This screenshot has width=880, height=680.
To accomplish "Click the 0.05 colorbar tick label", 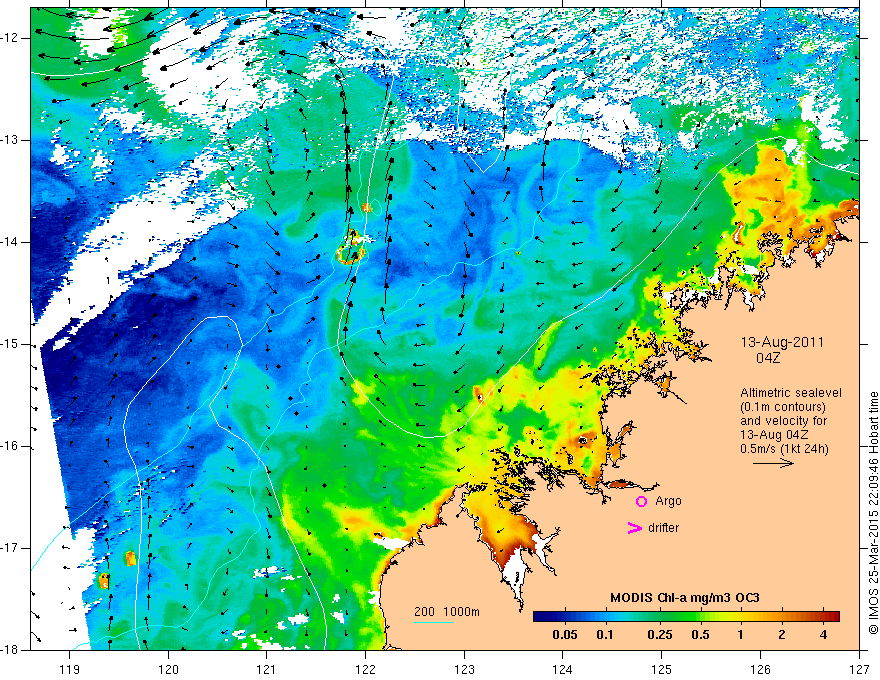I will [565, 635].
